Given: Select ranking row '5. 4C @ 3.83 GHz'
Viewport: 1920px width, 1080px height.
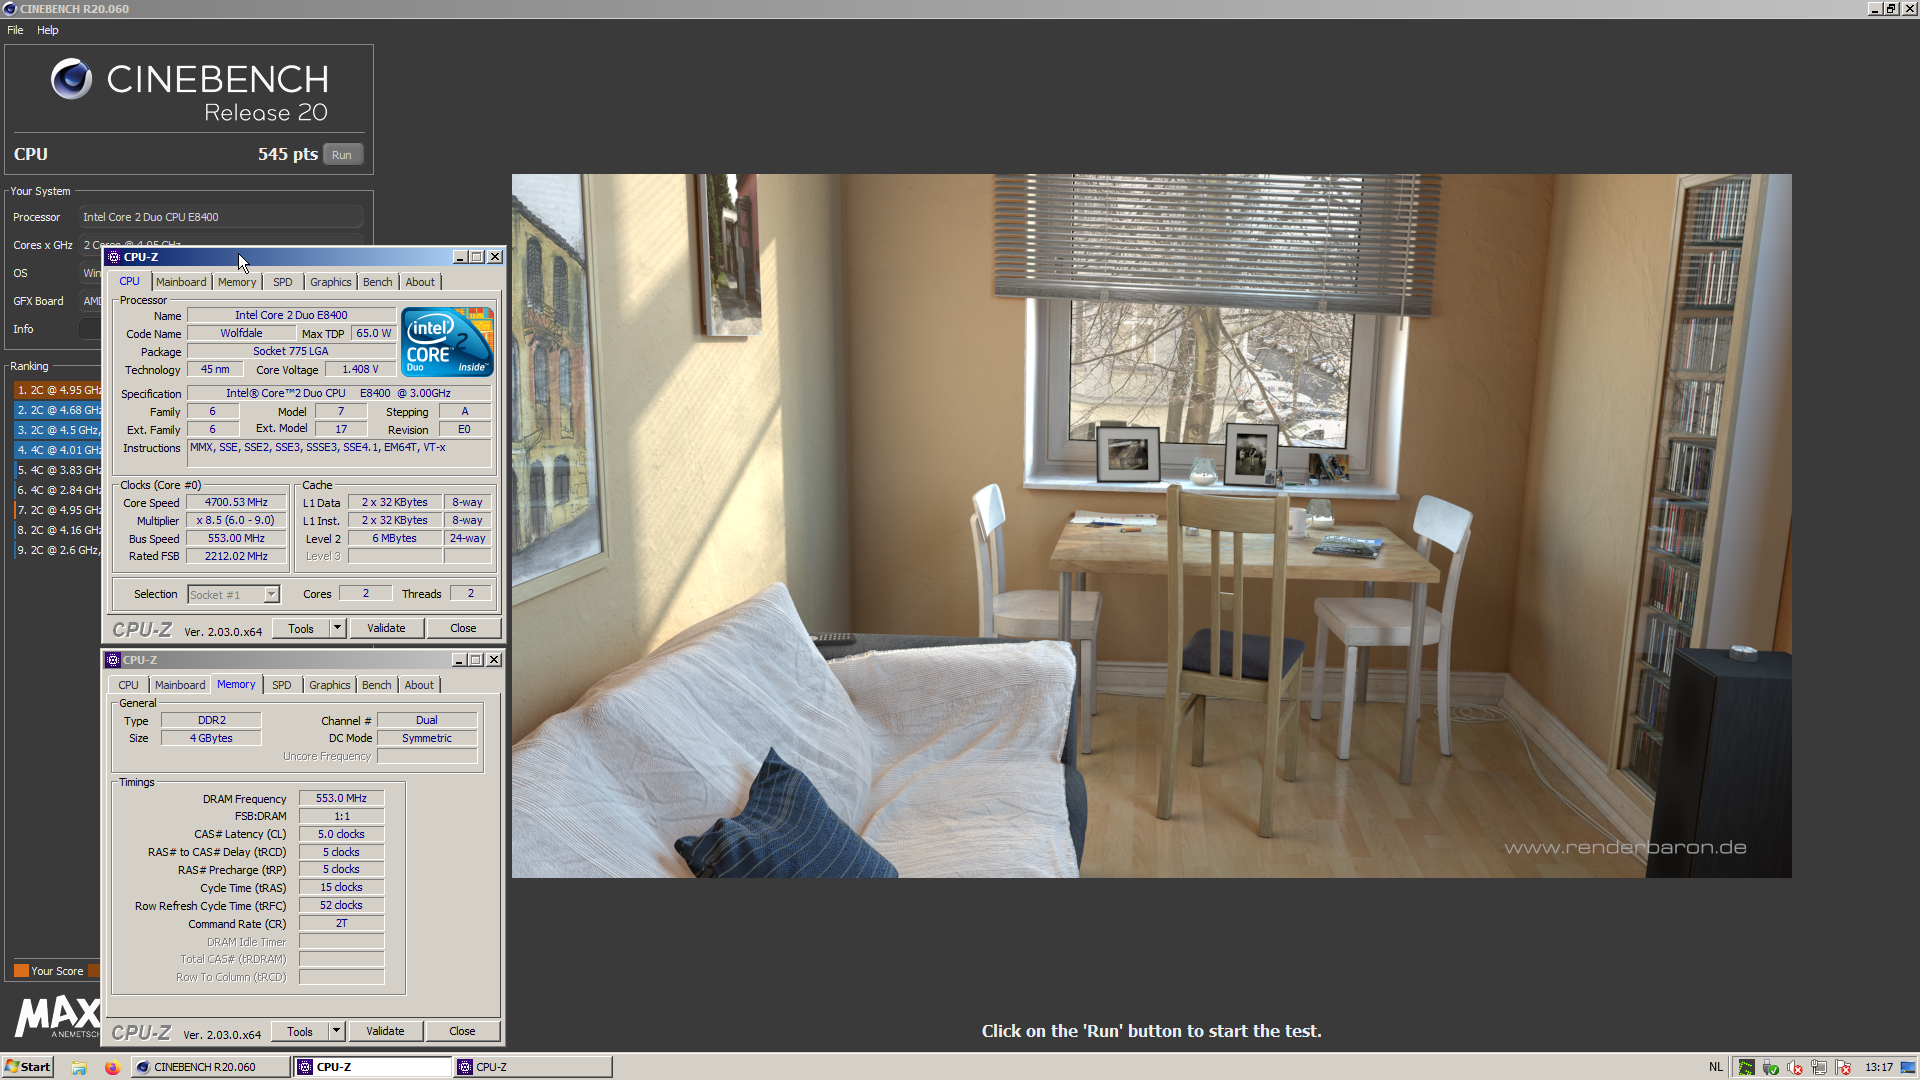Looking at the screenshot, I should click(x=57, y=470).
